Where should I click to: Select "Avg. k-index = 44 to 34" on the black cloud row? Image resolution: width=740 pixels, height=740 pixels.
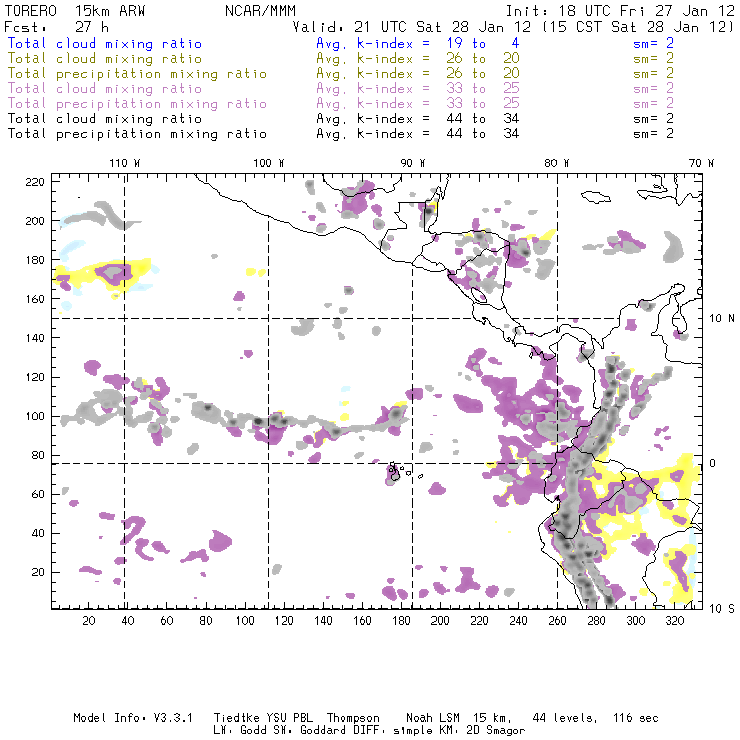coord(418,118)
